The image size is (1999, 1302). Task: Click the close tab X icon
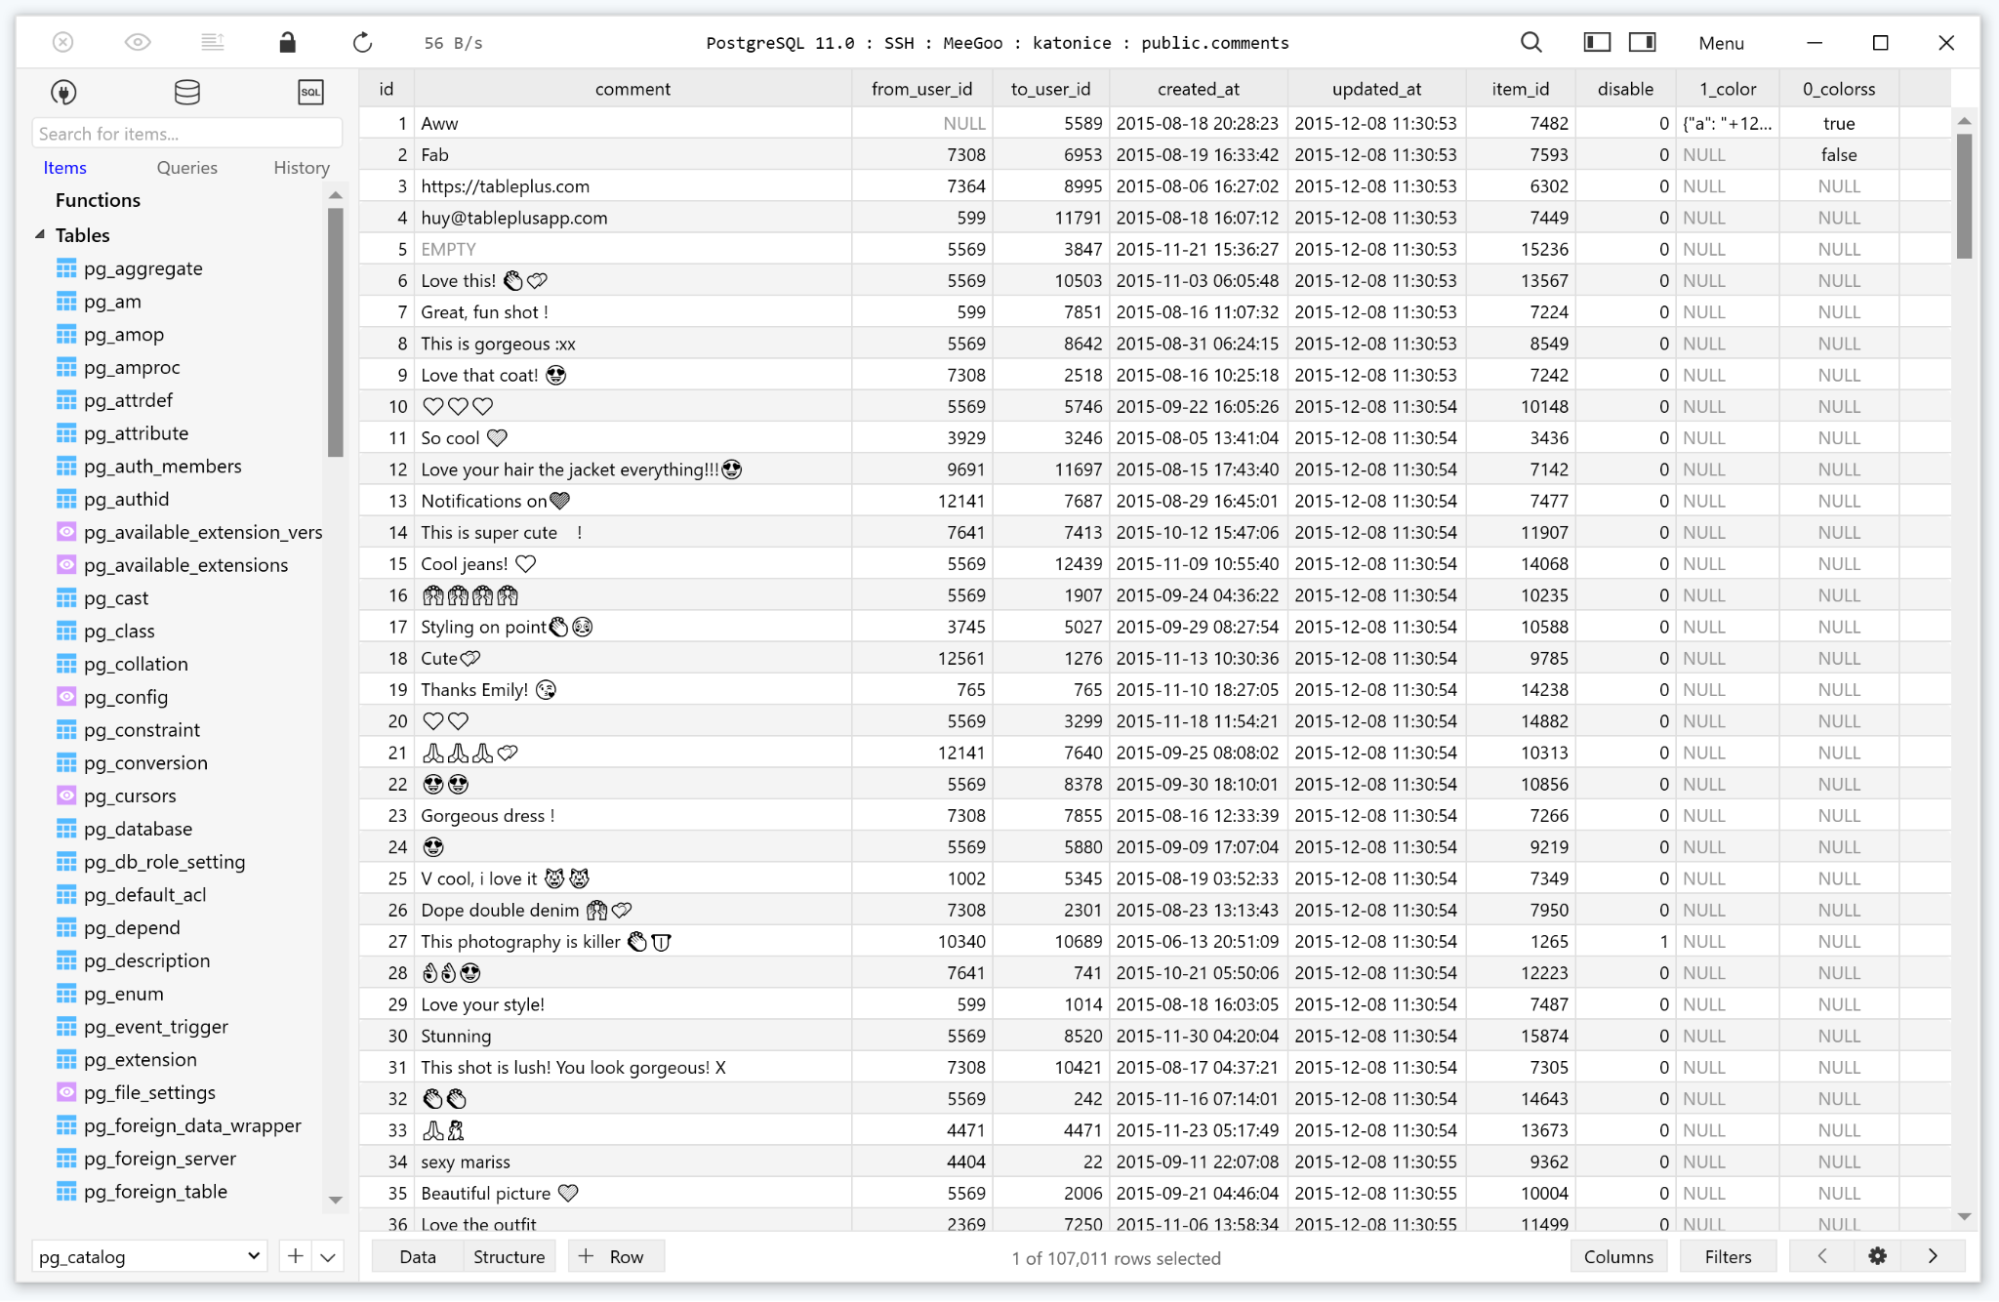63,41
